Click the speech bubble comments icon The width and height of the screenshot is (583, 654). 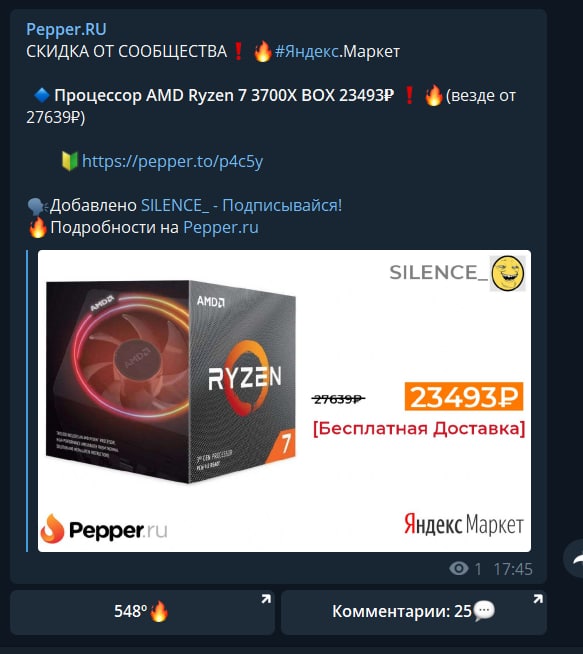484,611
